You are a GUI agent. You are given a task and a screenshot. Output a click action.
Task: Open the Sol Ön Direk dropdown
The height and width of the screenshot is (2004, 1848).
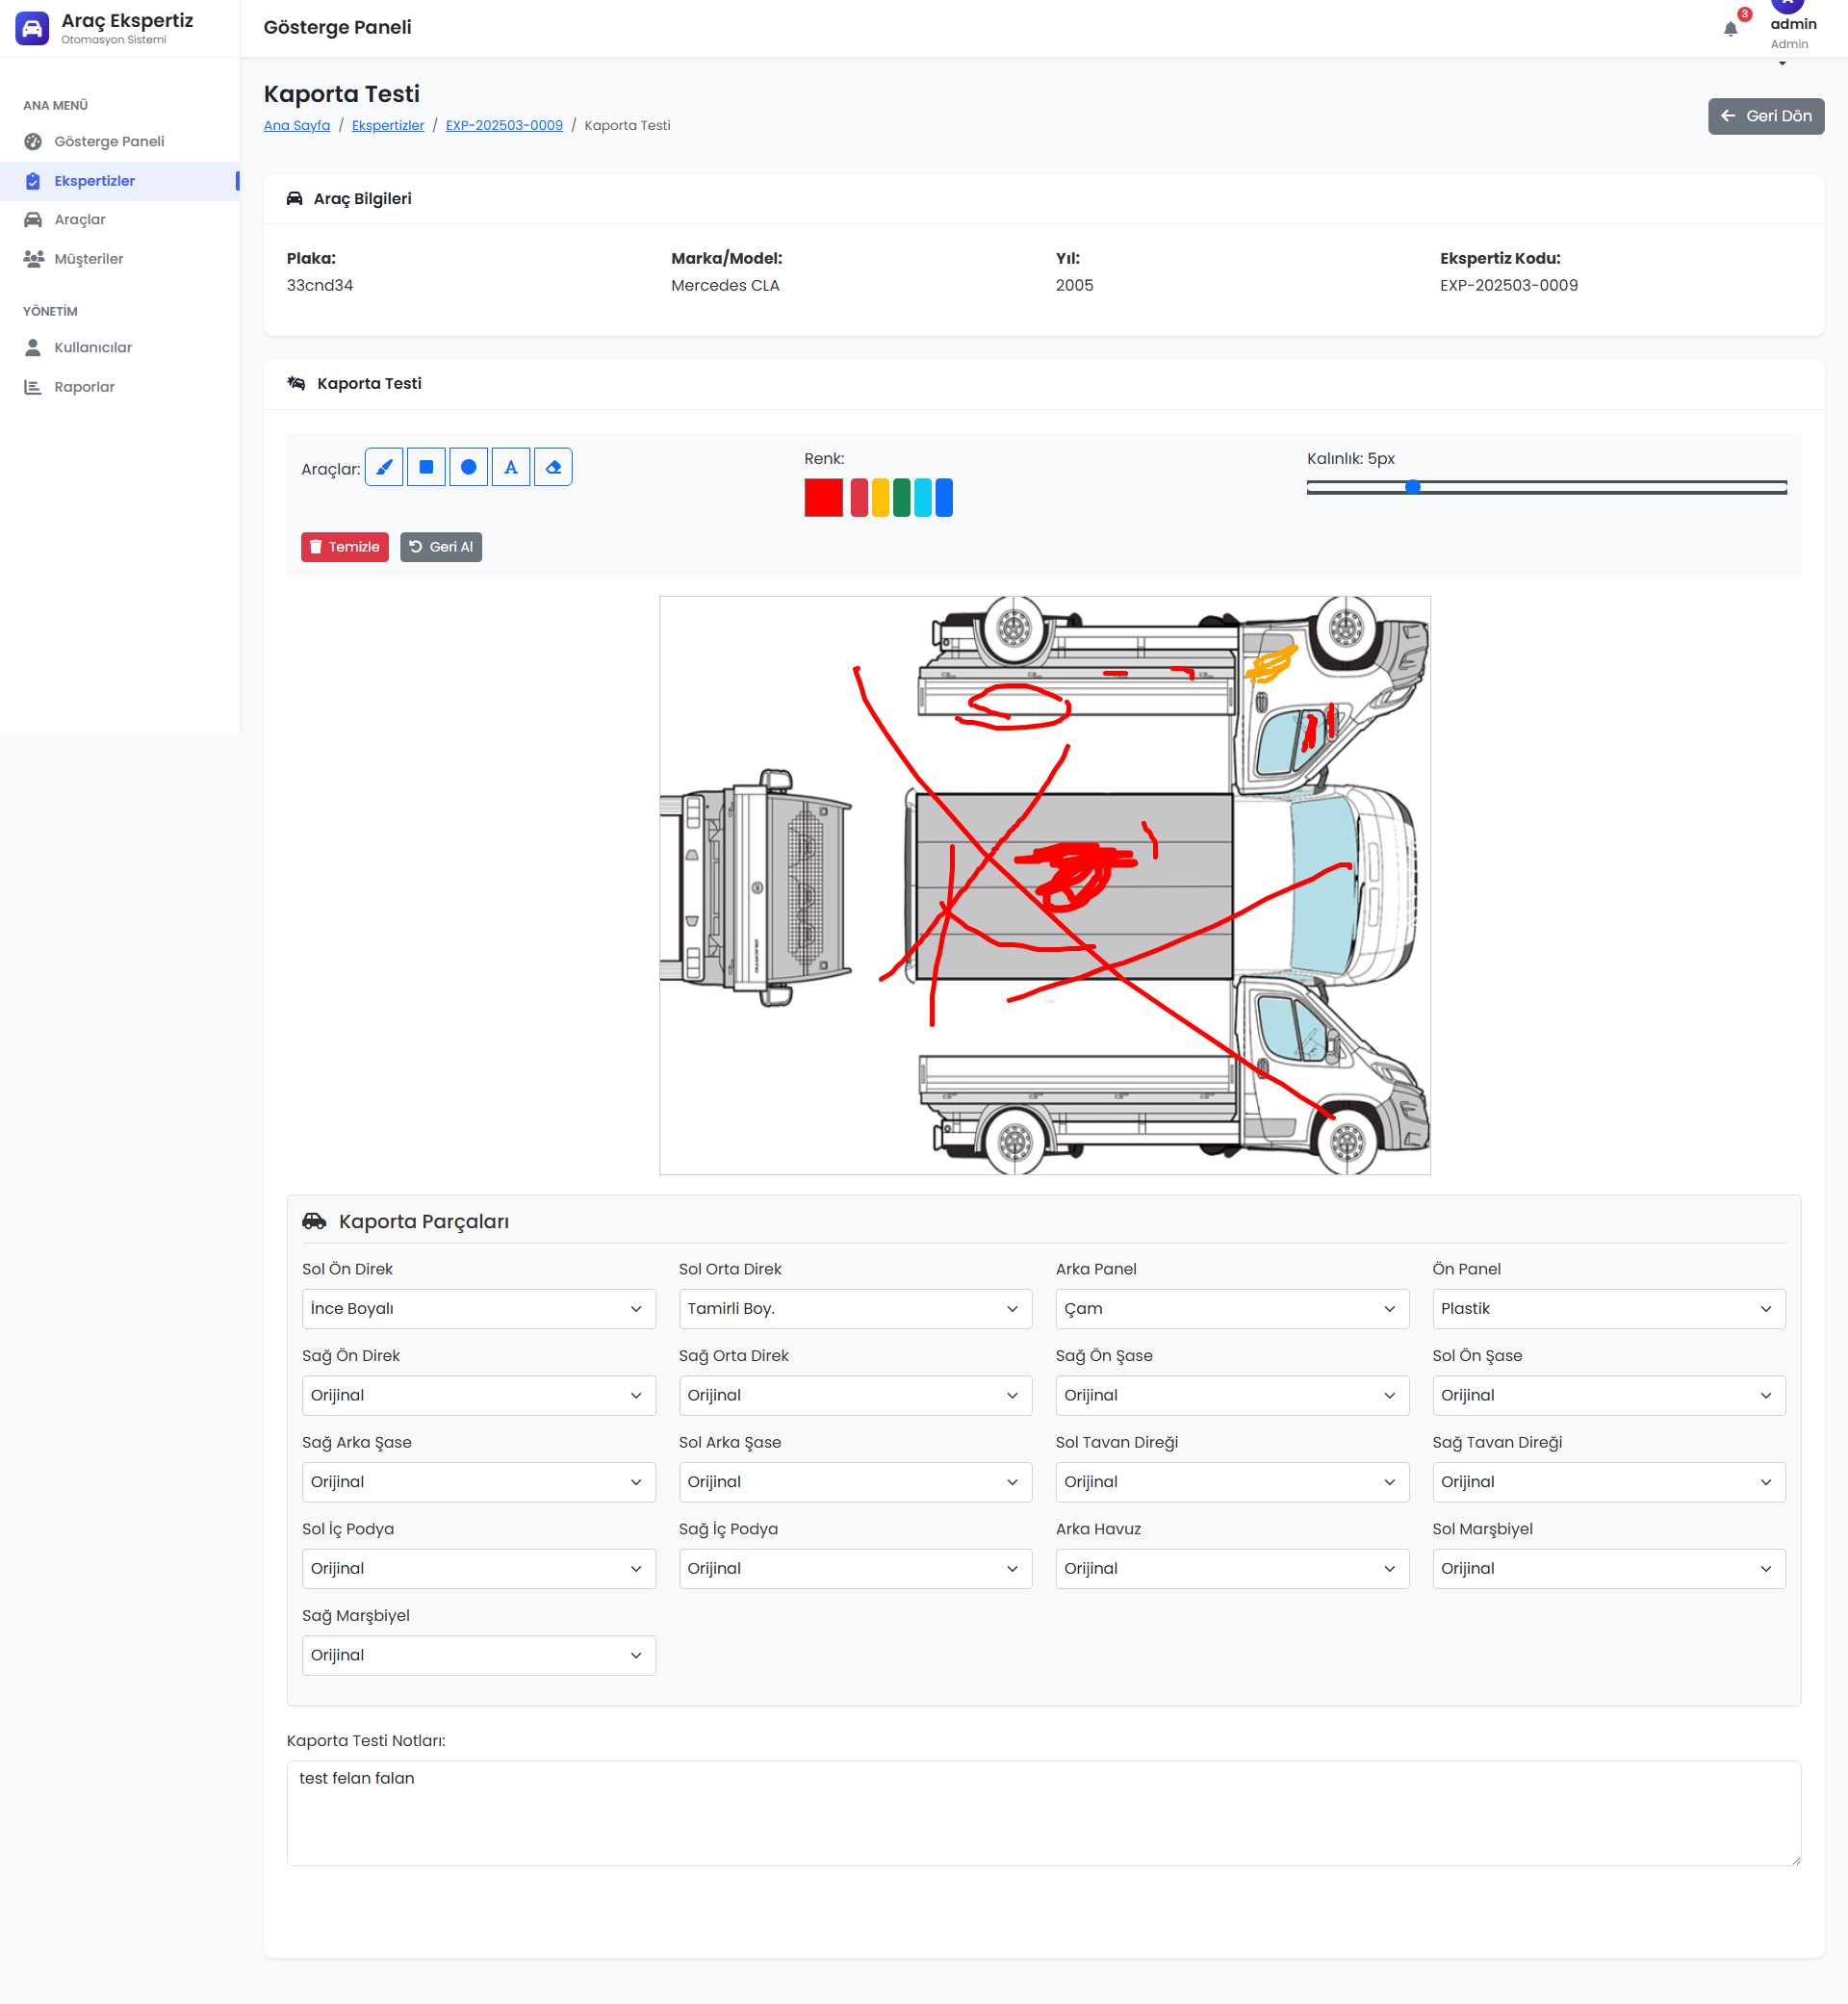point(479,1309)
